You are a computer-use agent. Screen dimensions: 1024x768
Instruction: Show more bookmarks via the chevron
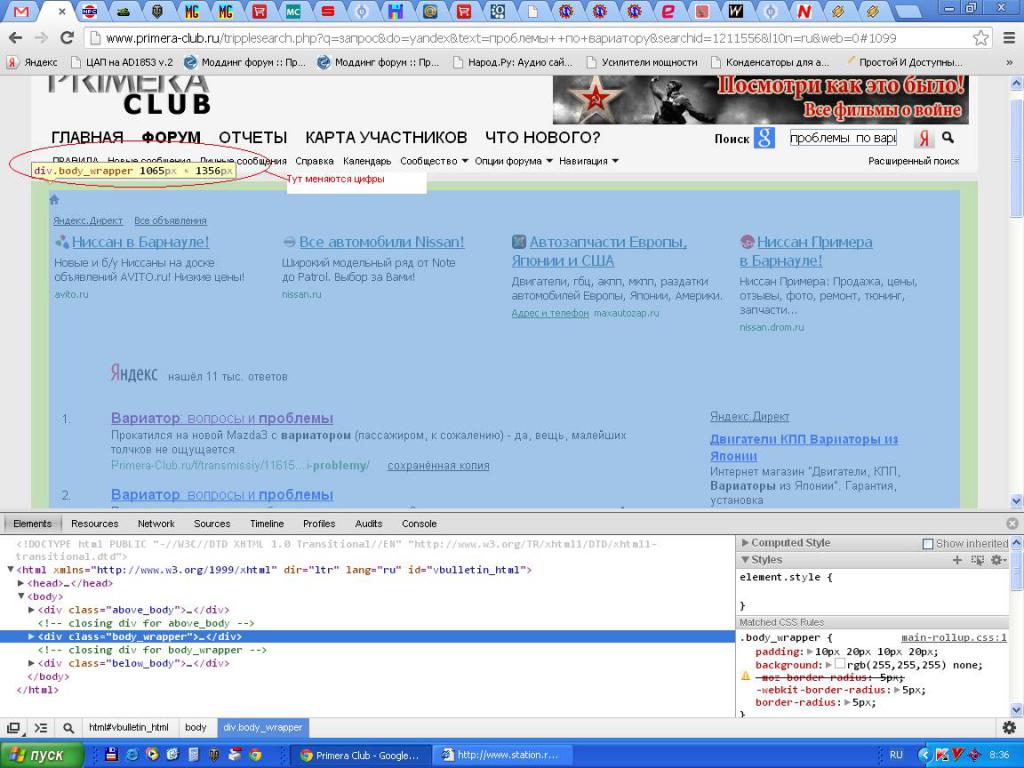[1010, 63]
